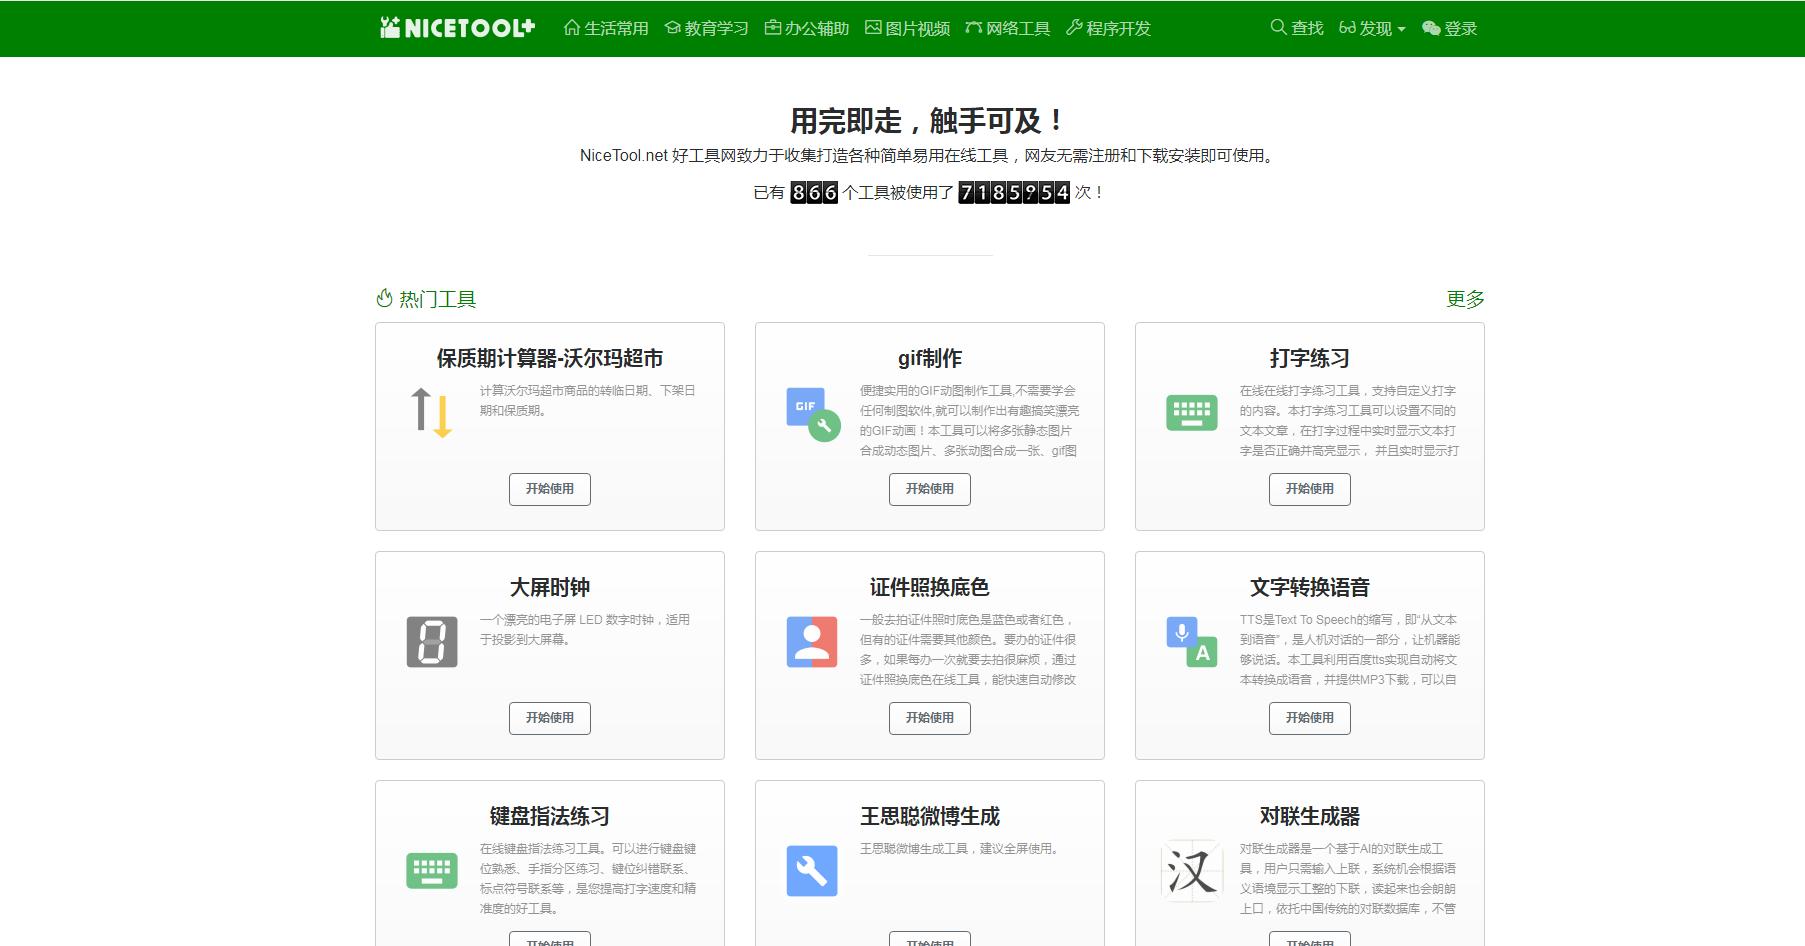1805x946 pixels.
Task: Click the keyboard icon for 打字练习
Action: pyautogui.click(x=1190, y=410)
